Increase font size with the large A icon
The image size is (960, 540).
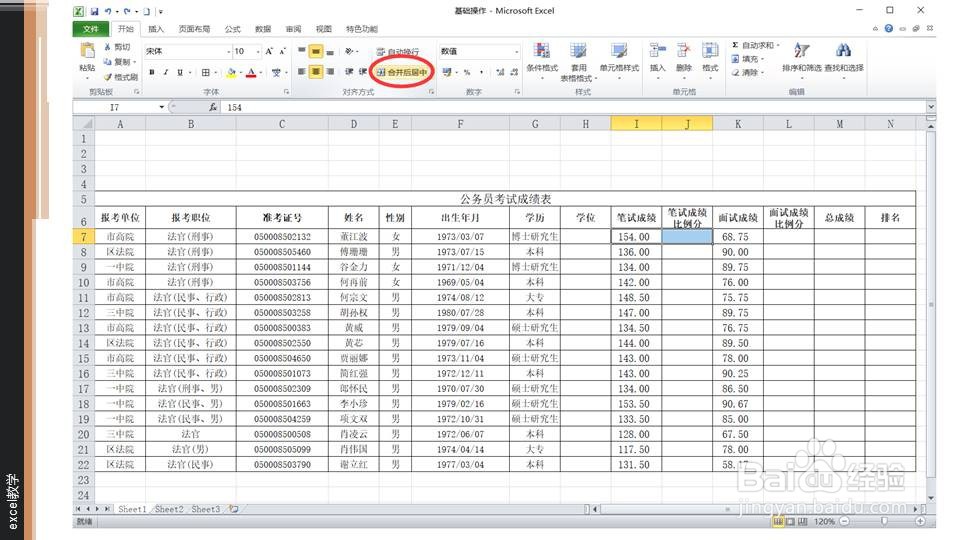pos(269,51)
